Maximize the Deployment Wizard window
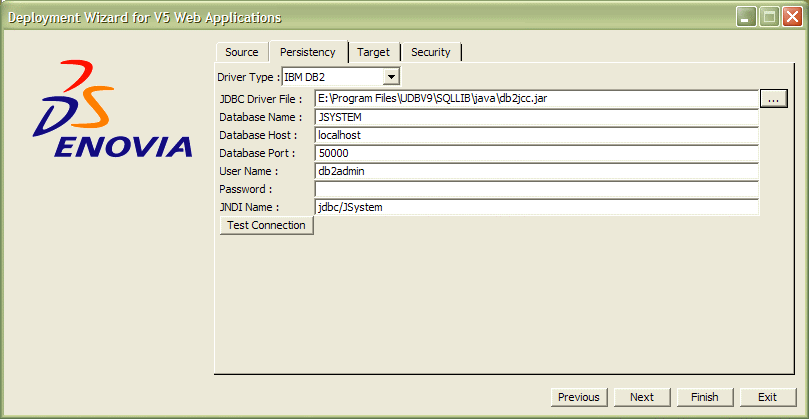 coord(769,17)
